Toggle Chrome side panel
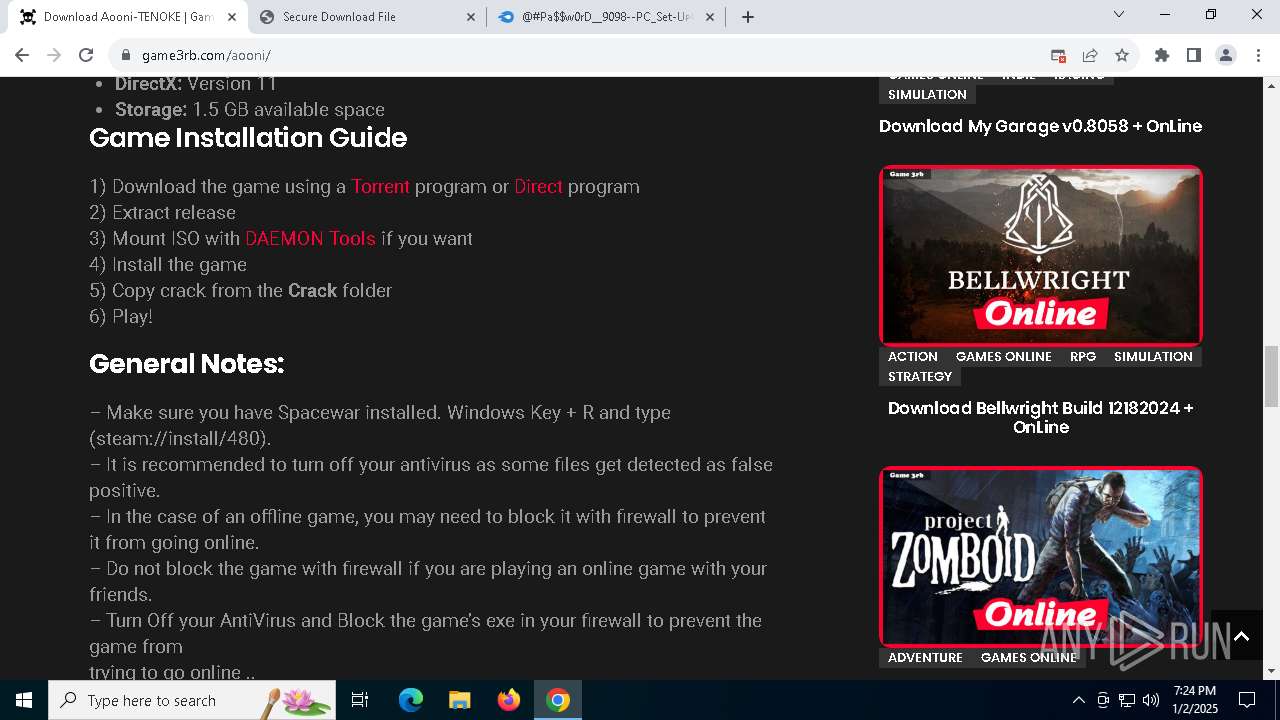The image size is (1280, 720). [x=1193, y=55]
